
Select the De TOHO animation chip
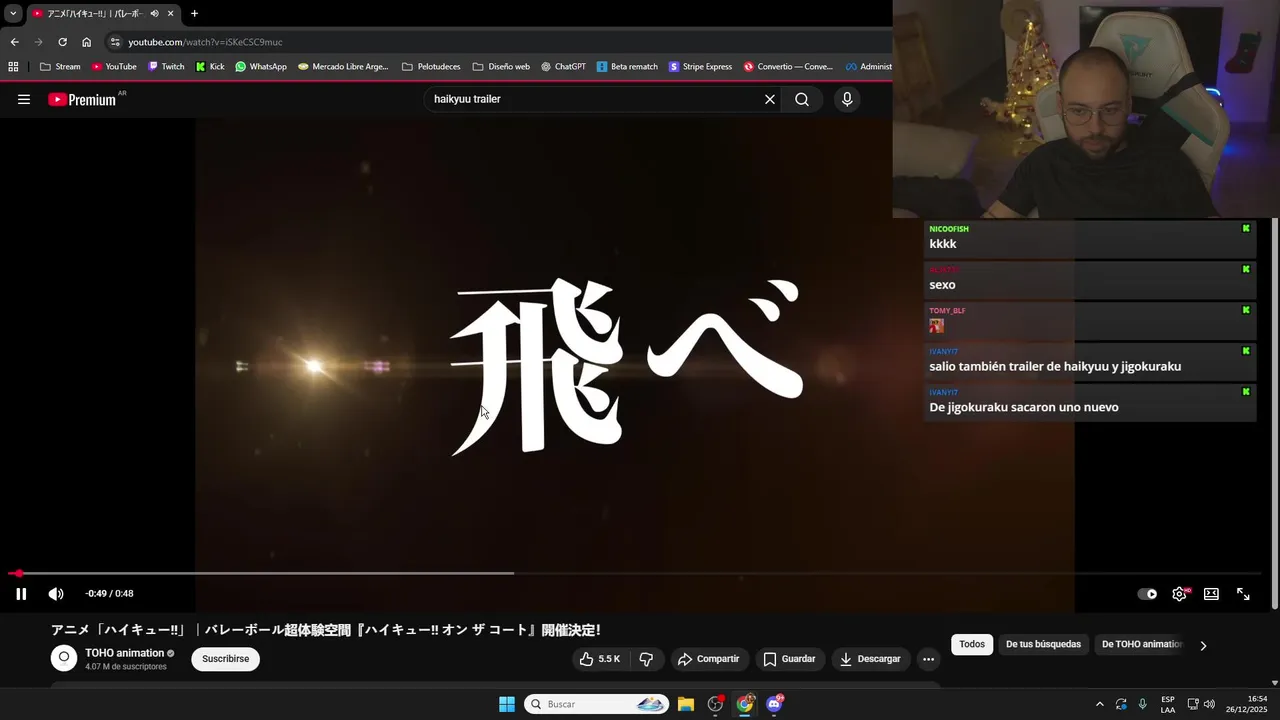point(1141,644)
